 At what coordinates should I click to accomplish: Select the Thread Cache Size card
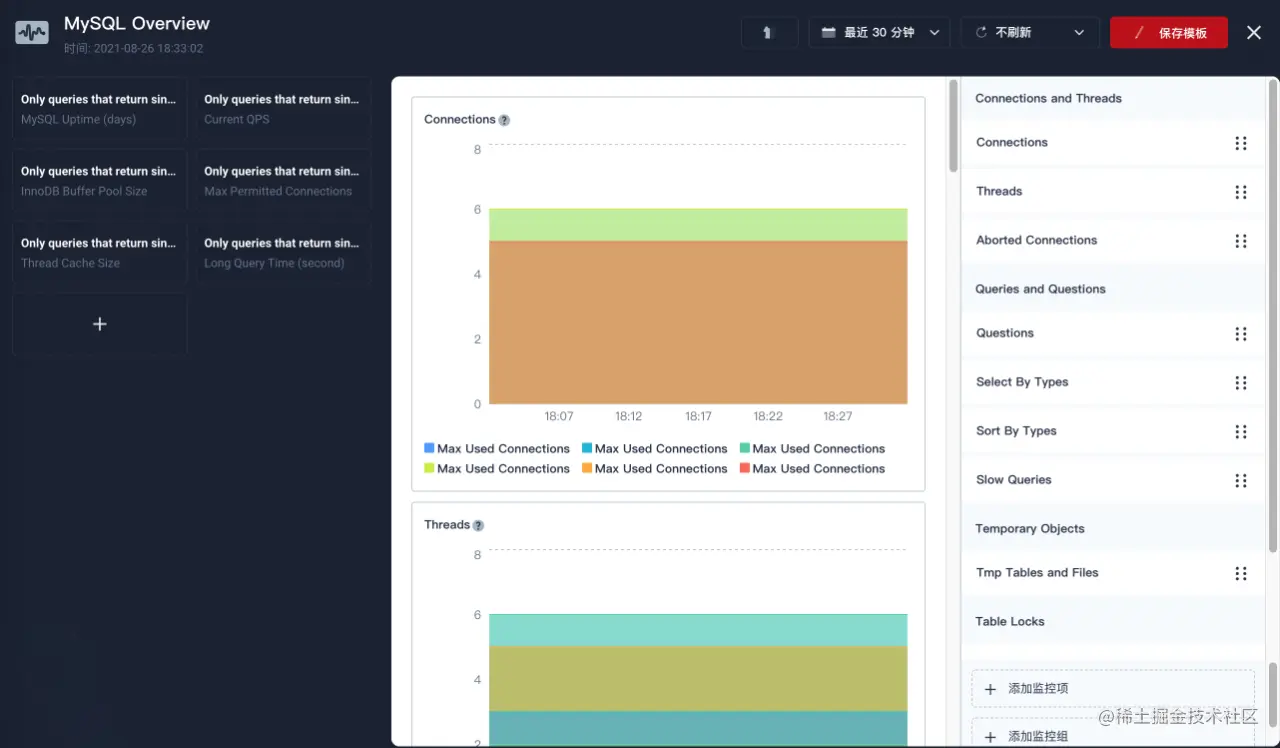tap(99, 253)
